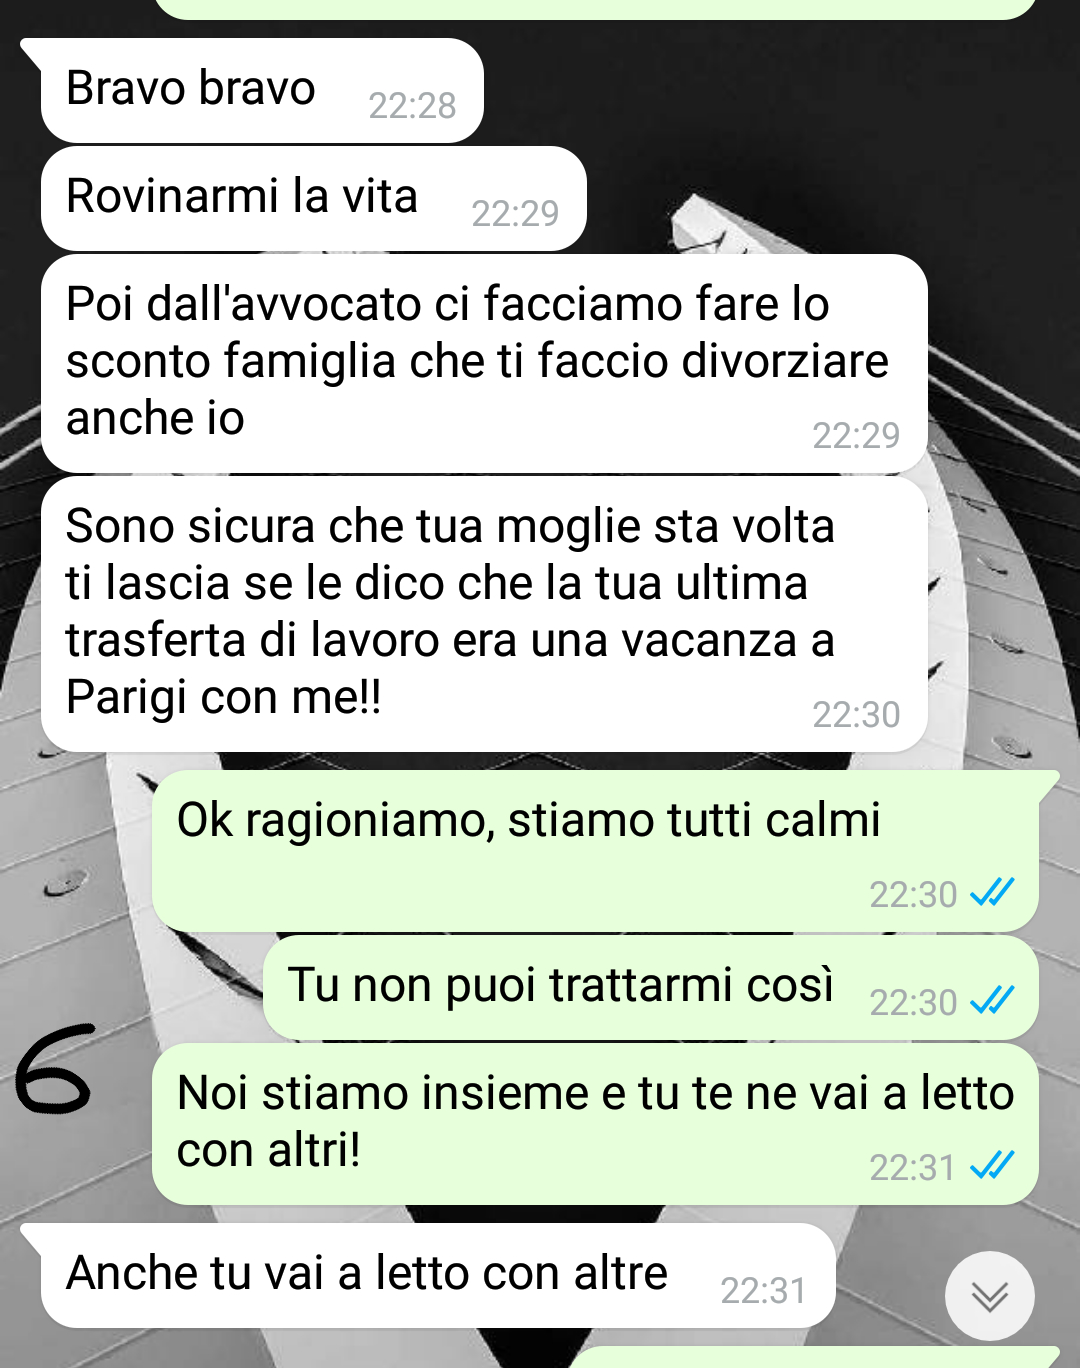
Task: Tap the handwritten number 6 annotation
Action: pyautogui.click(x=54, y=1068)
